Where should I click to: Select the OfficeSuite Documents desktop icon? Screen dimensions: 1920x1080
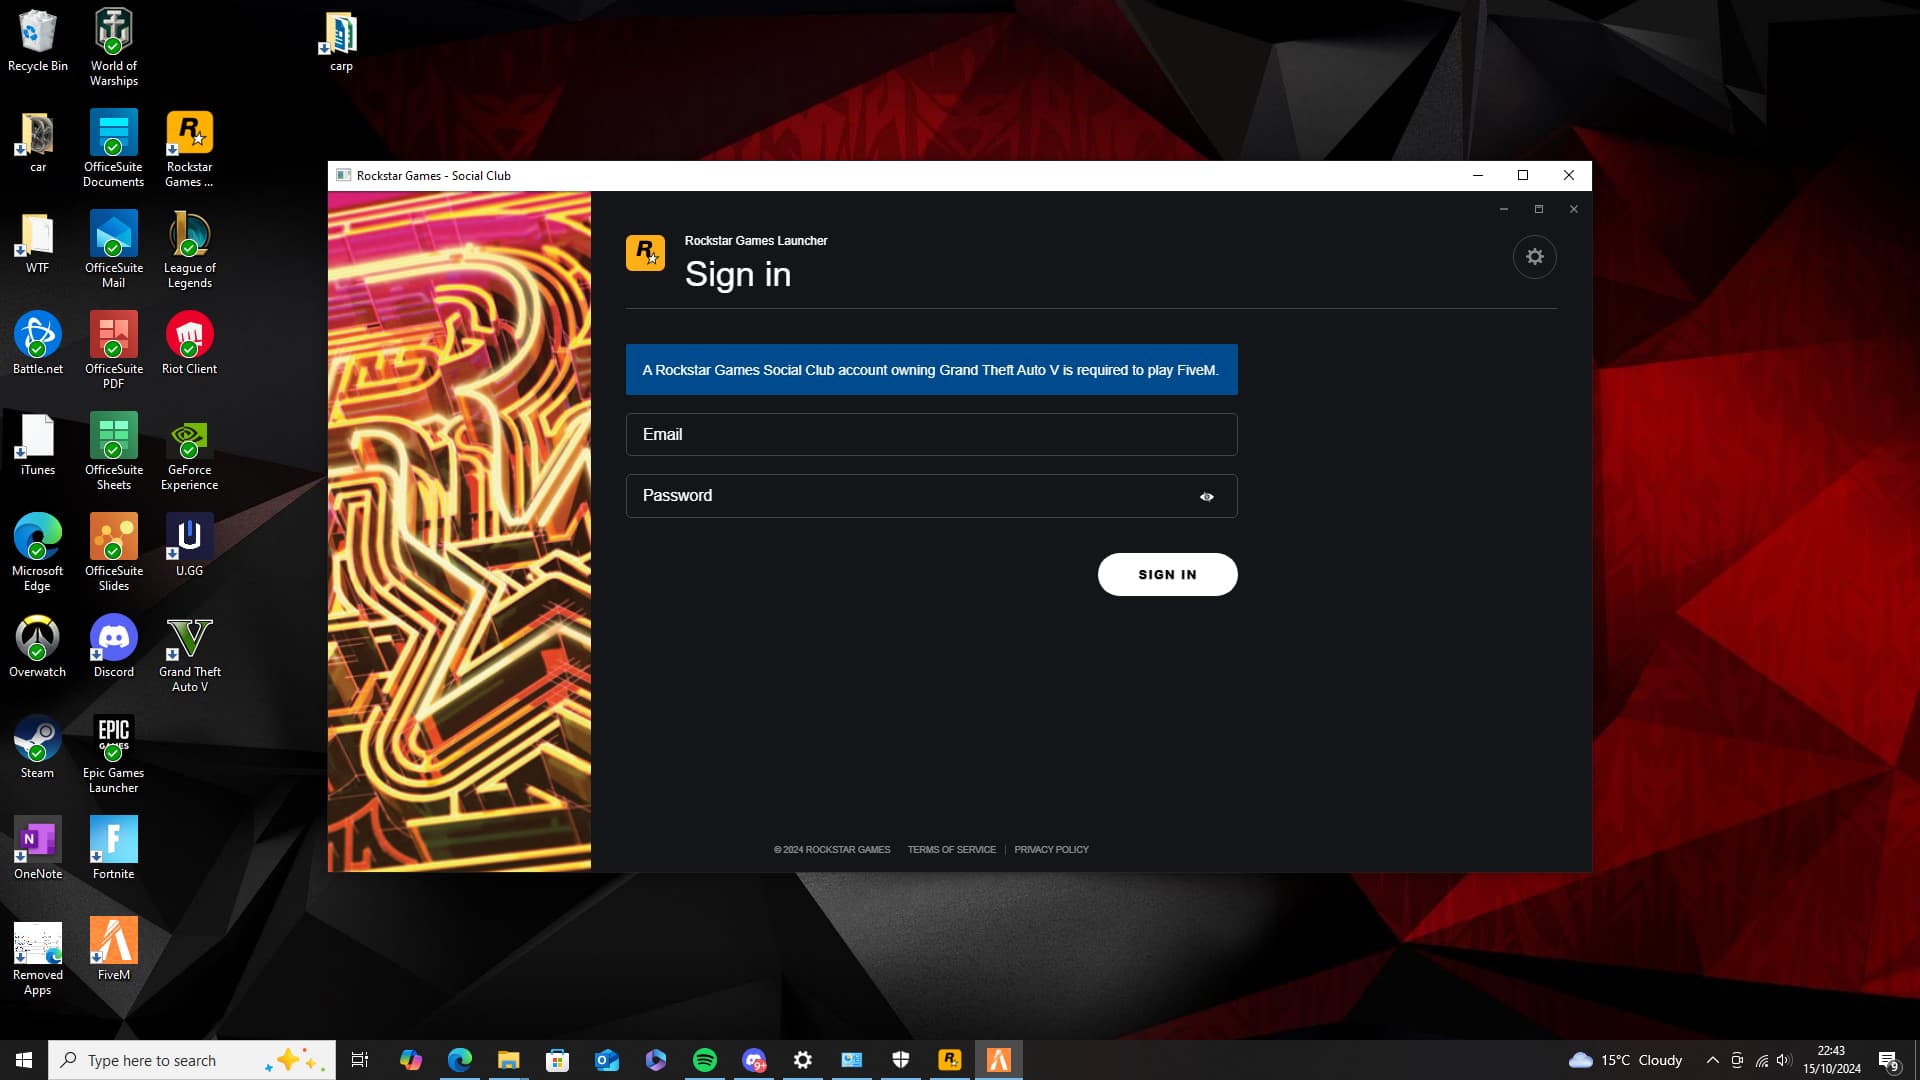coord(113,149)
